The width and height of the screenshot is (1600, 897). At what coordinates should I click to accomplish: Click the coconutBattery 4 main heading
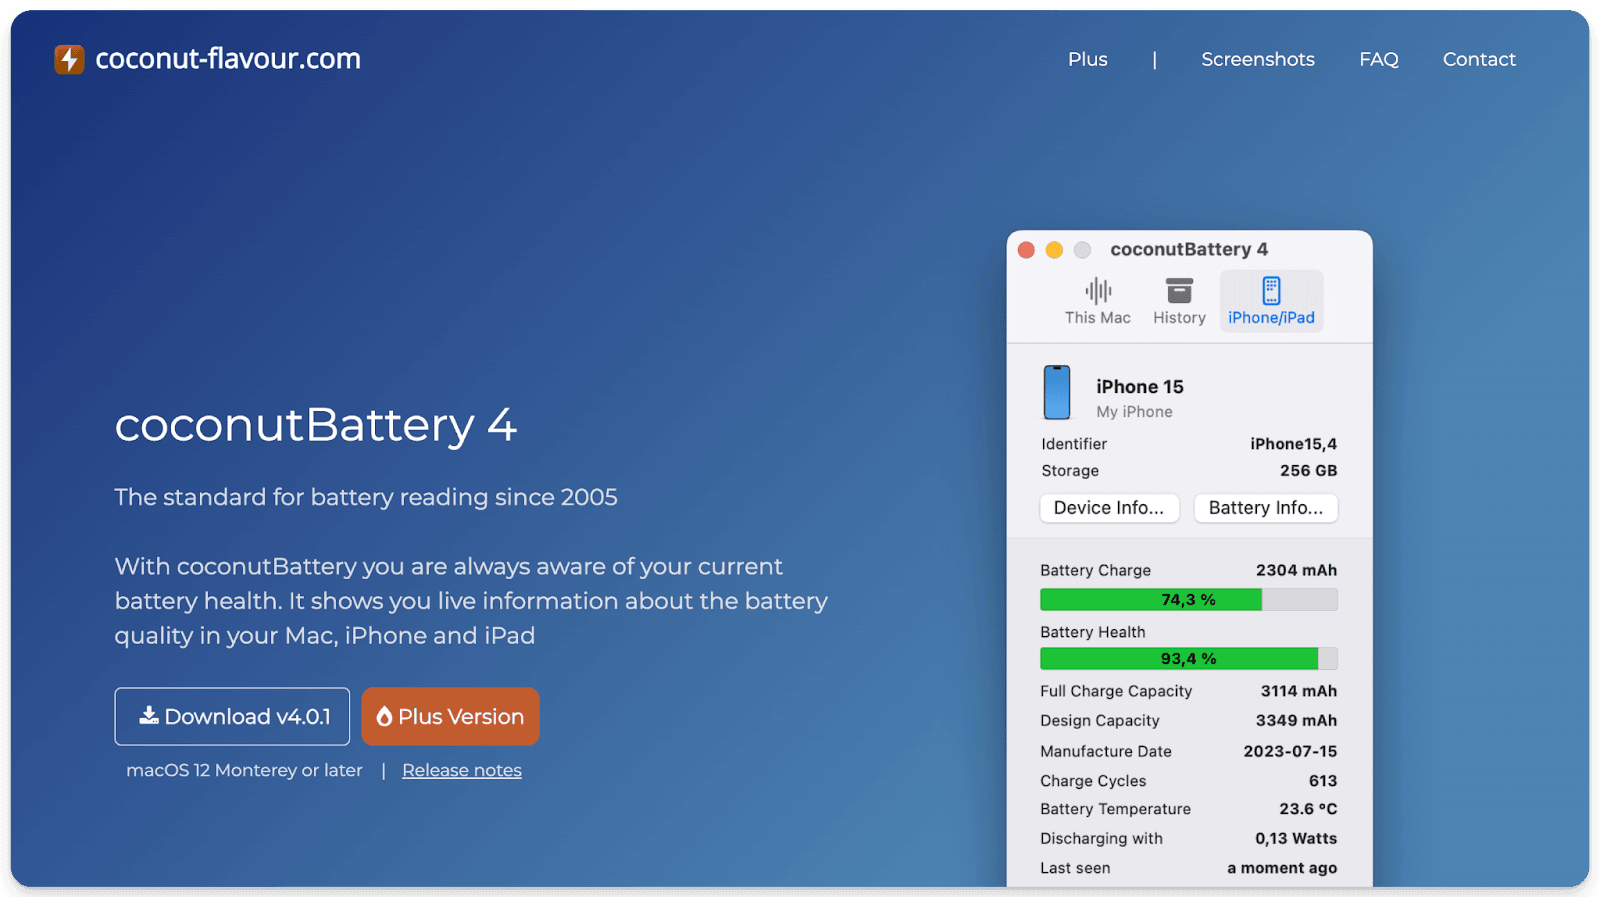[x=316, y=425]
